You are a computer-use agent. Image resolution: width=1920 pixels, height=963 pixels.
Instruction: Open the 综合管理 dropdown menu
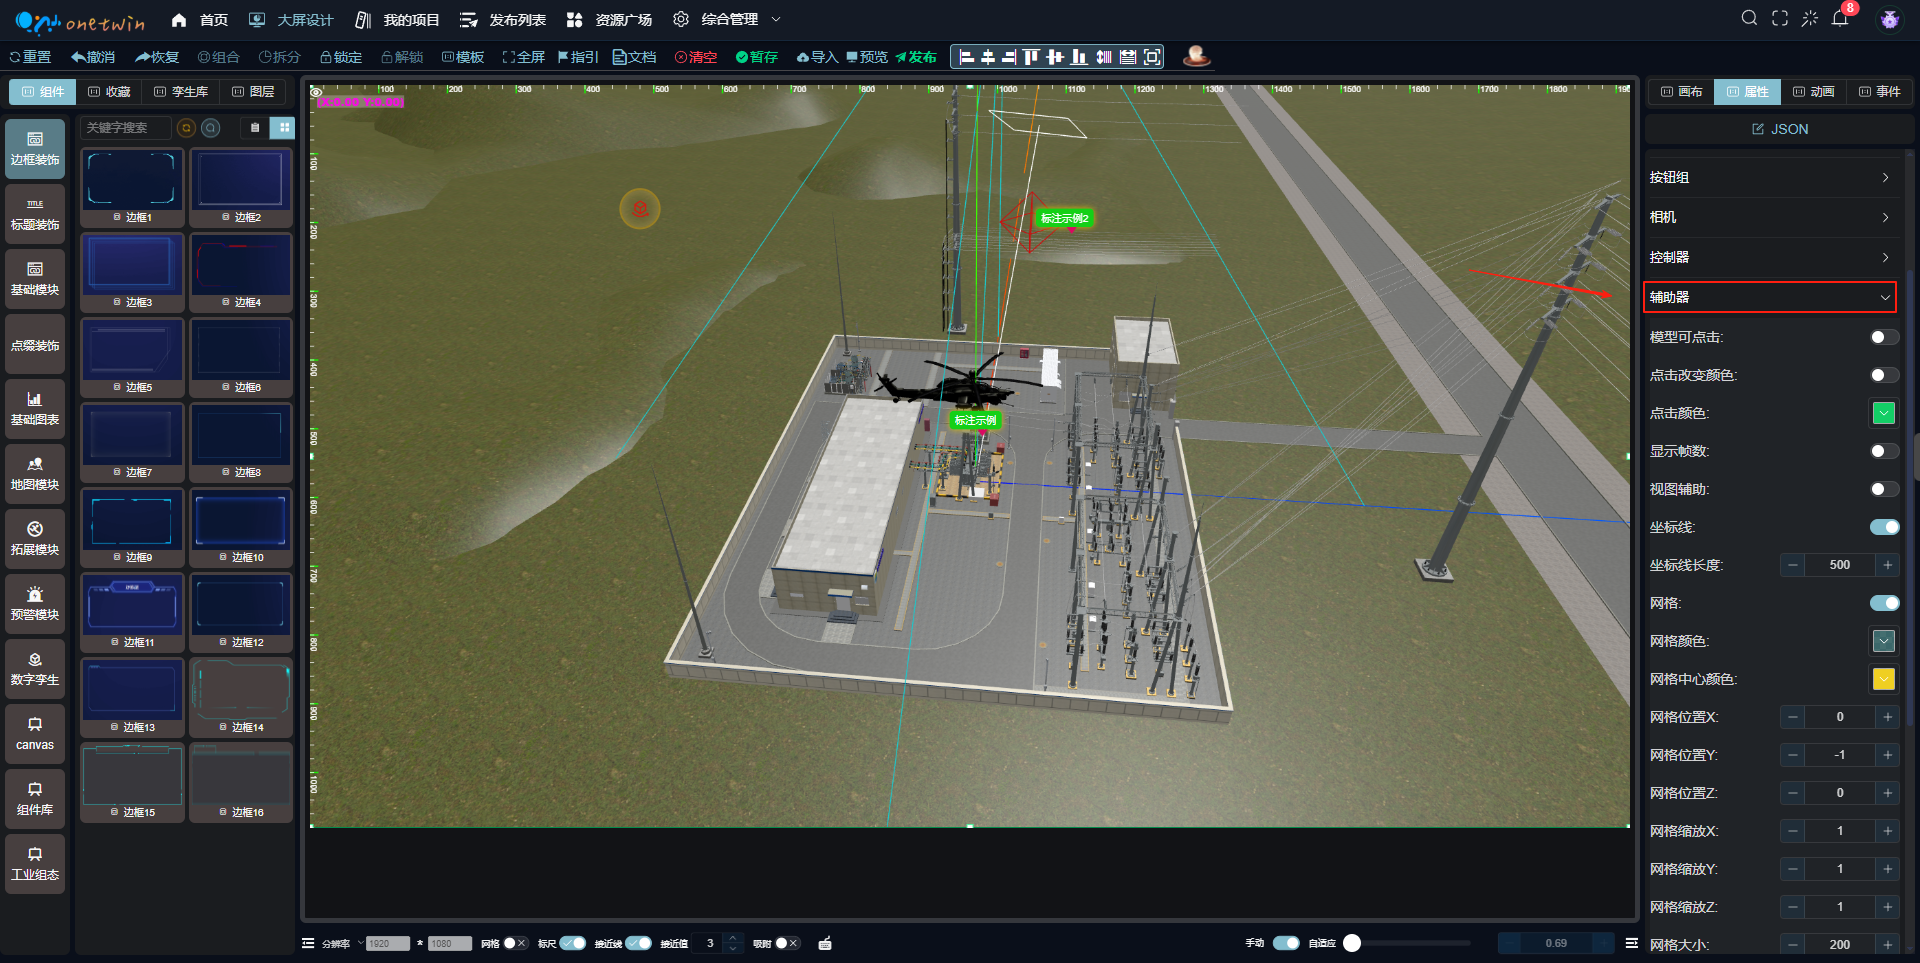(x=728, y=19)
